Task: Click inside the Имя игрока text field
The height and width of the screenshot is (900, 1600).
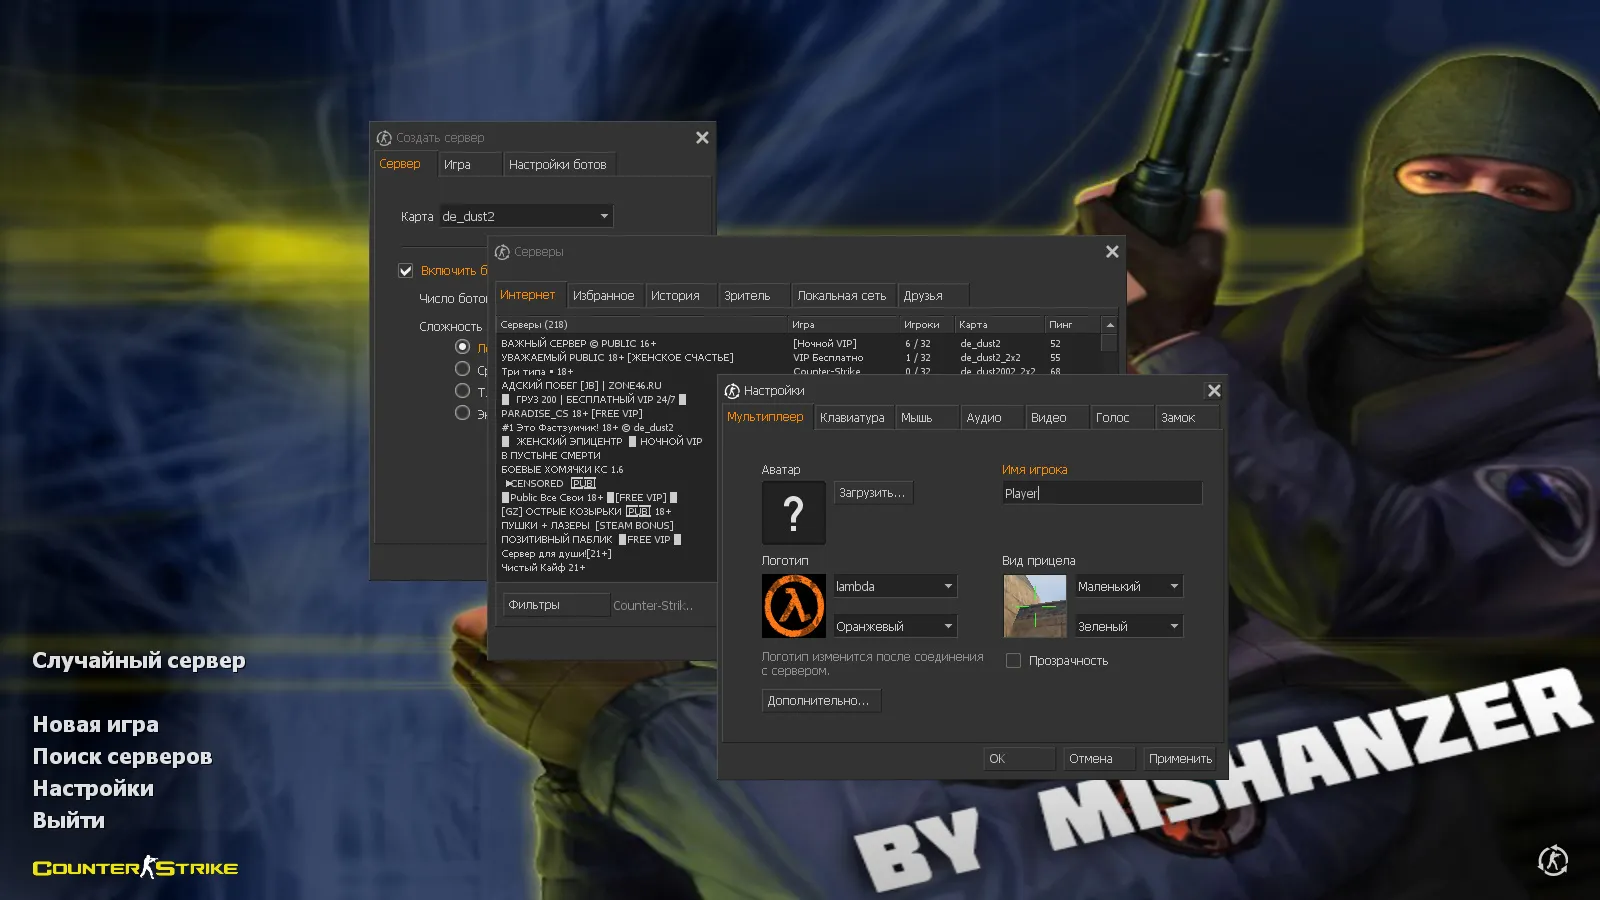Action: click(x=1100, y=492)
